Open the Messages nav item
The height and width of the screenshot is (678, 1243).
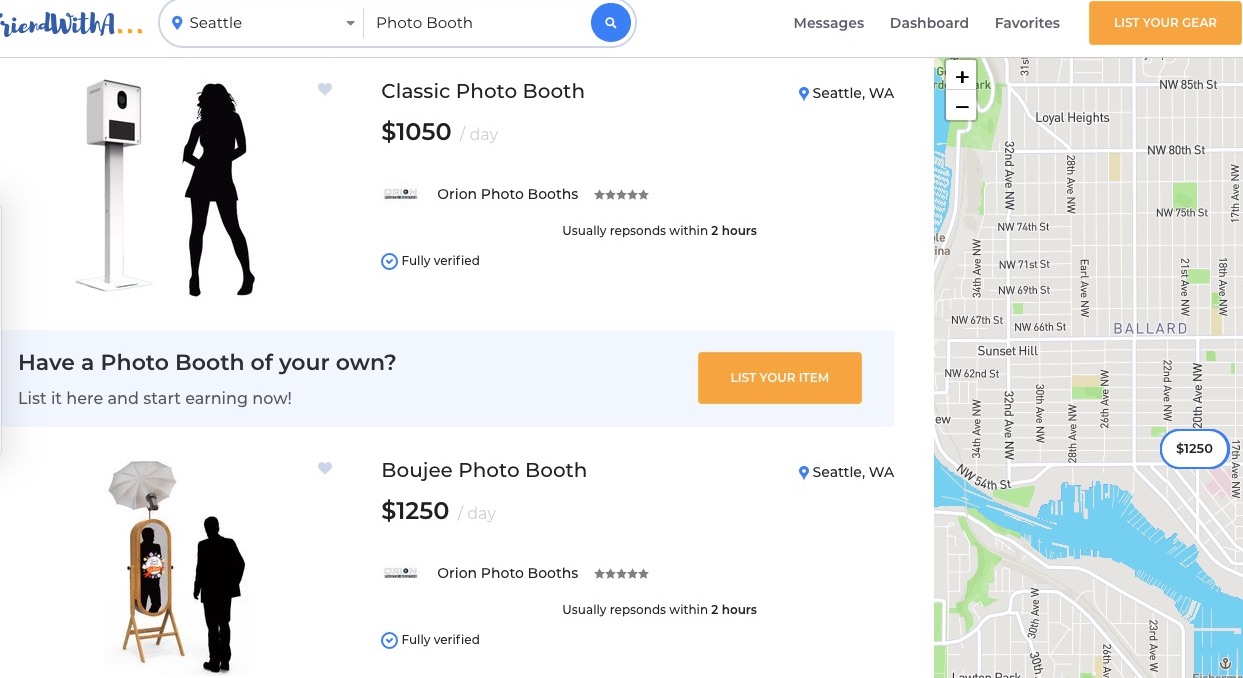tap(828, 23)
